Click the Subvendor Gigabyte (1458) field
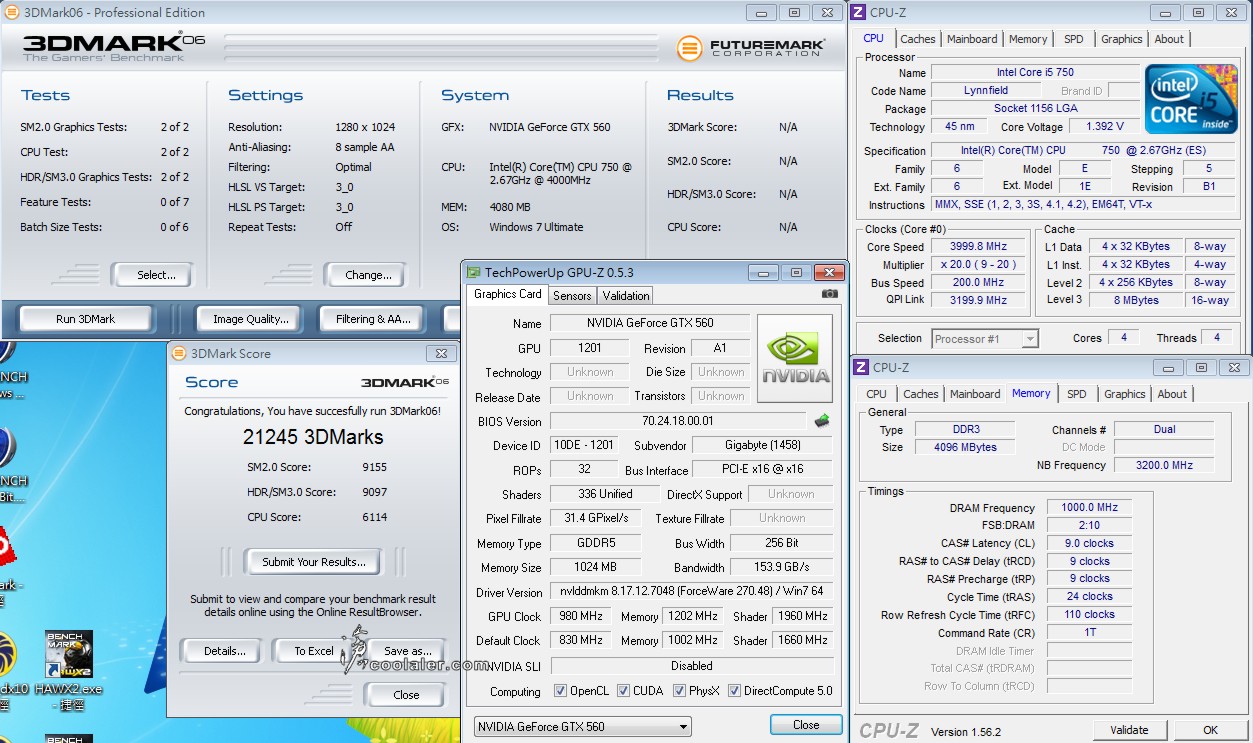1253x743 pixels. (763, 445)
